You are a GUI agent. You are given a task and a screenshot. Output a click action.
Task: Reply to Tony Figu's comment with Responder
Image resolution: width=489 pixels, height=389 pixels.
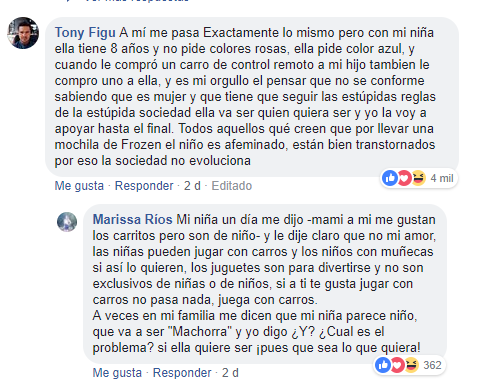[144, 186]
